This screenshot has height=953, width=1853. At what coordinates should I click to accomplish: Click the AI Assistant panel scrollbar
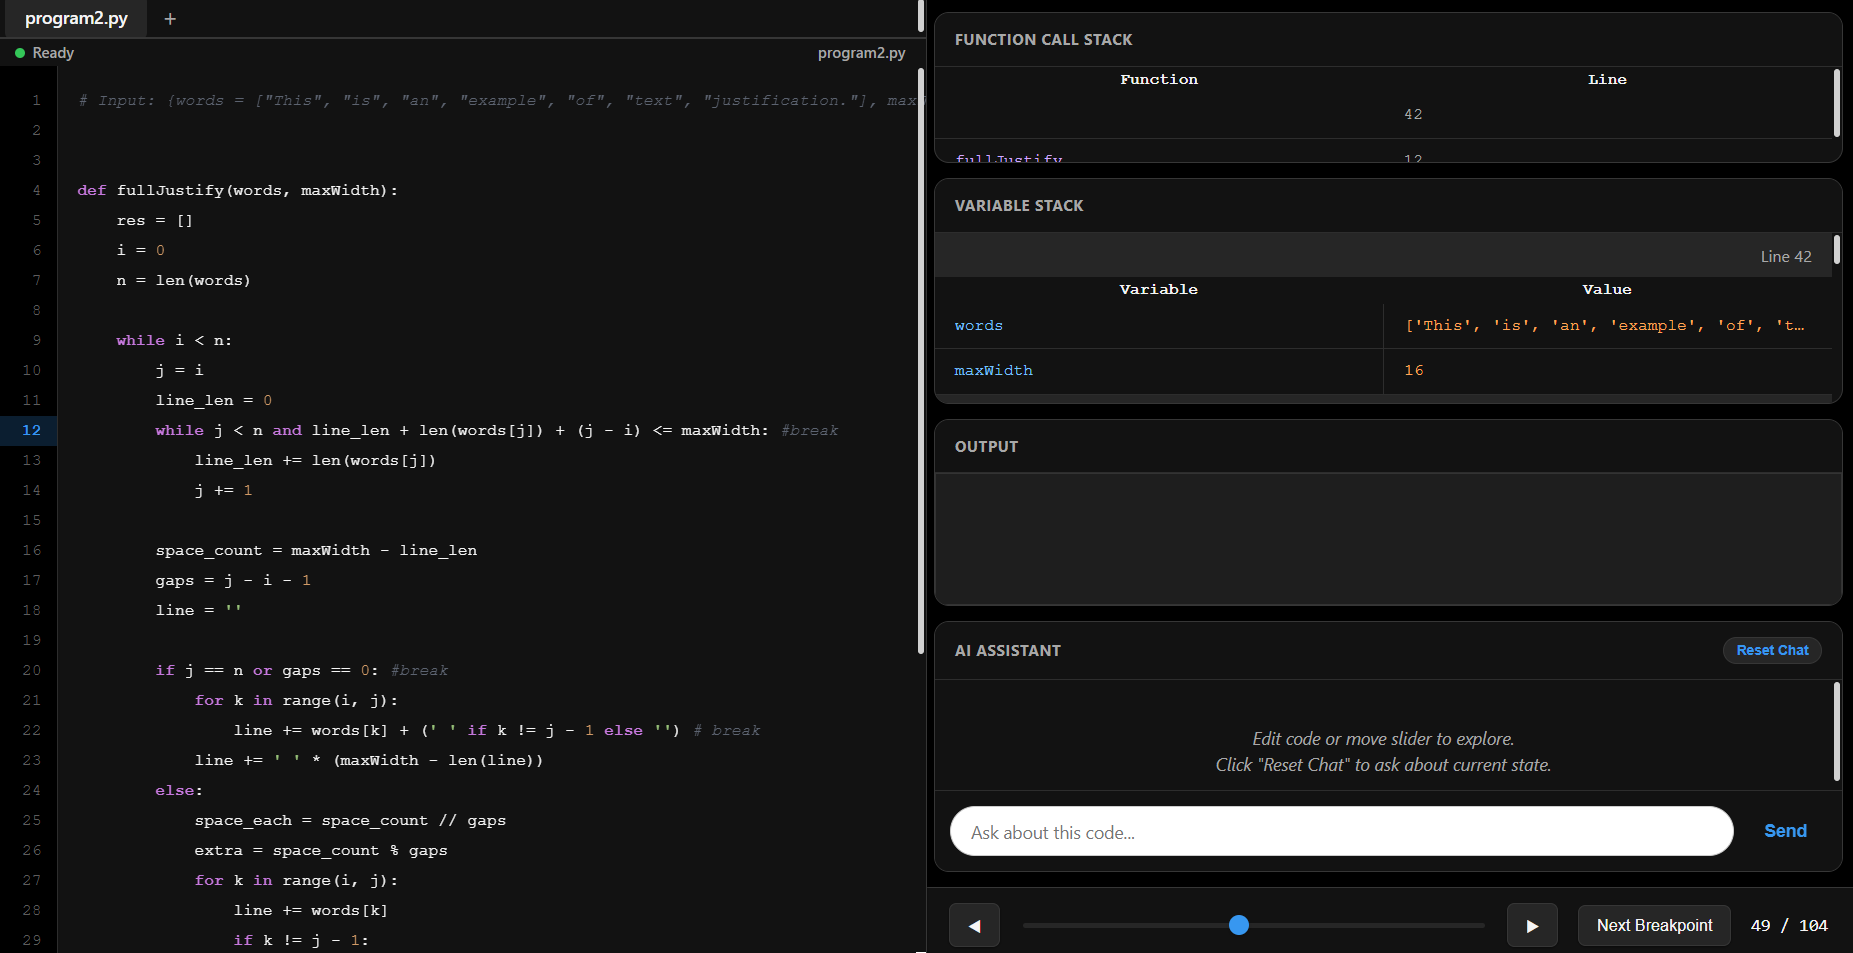(x=1836, y=731)
